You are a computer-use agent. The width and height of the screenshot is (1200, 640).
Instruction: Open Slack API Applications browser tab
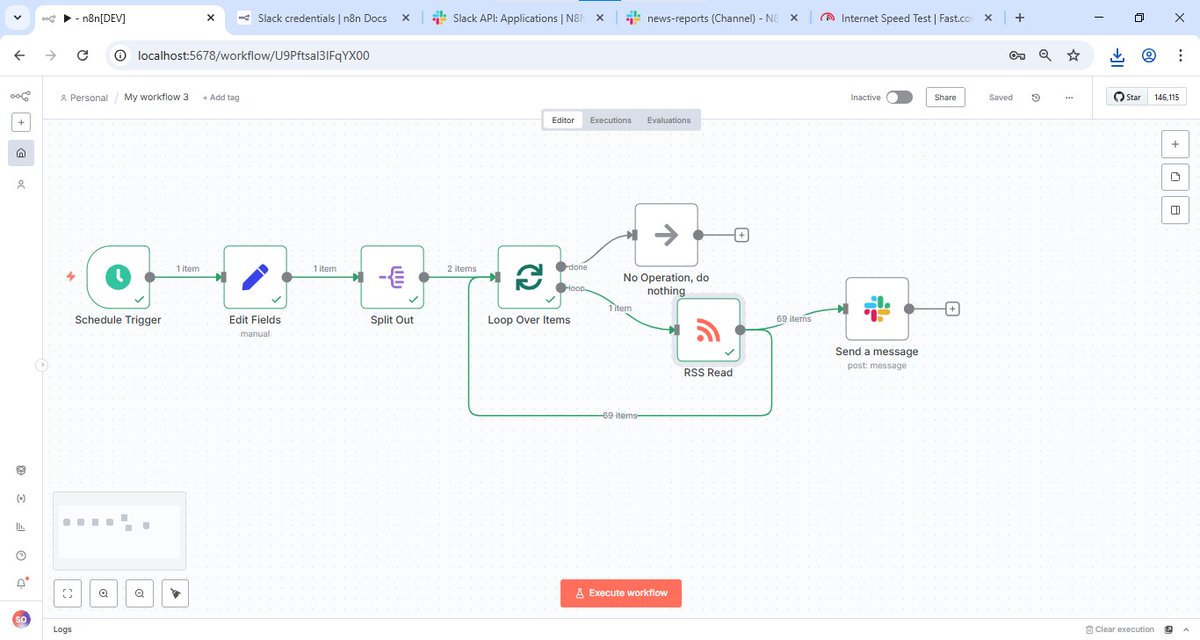[515, 18]
